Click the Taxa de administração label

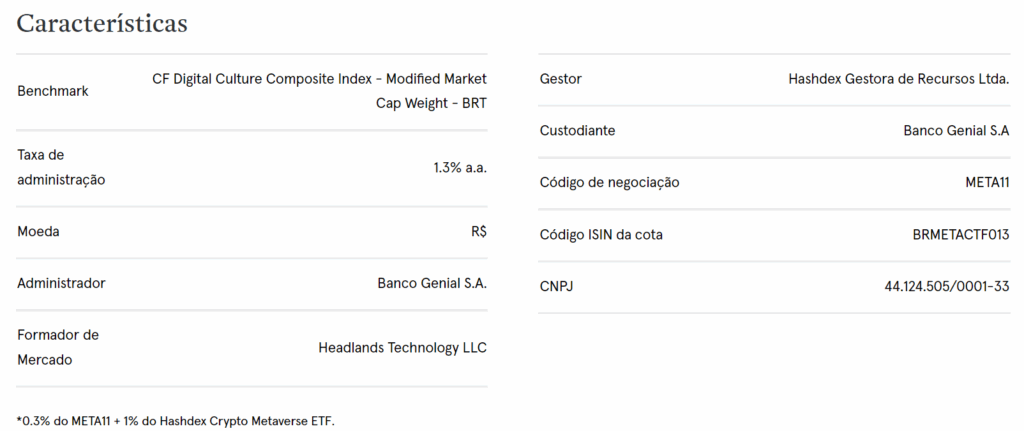pos(61,167)
